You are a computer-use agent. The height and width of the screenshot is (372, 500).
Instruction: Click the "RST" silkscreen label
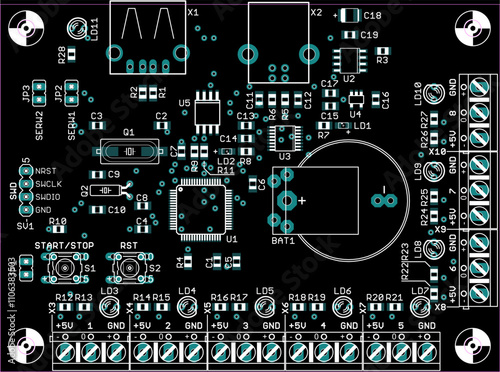[129, 246]
